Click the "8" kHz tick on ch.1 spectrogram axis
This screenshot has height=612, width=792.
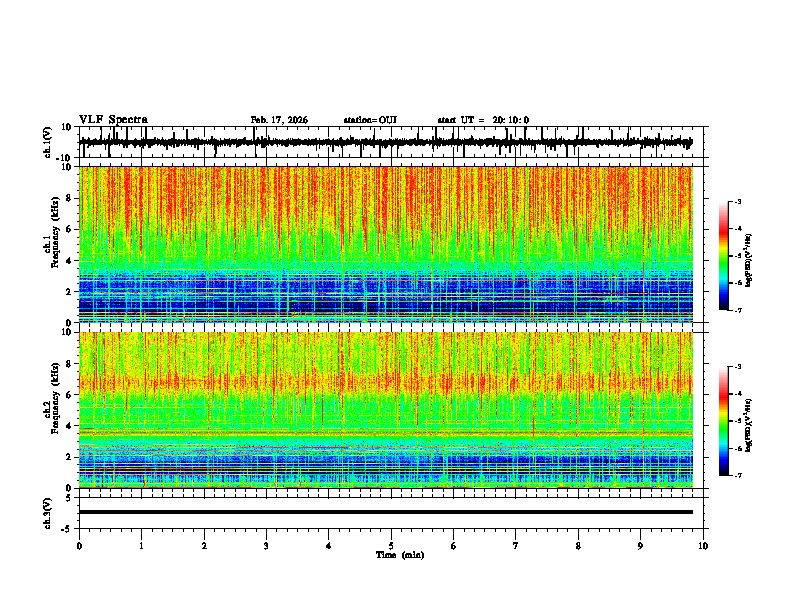pos(69,198)
